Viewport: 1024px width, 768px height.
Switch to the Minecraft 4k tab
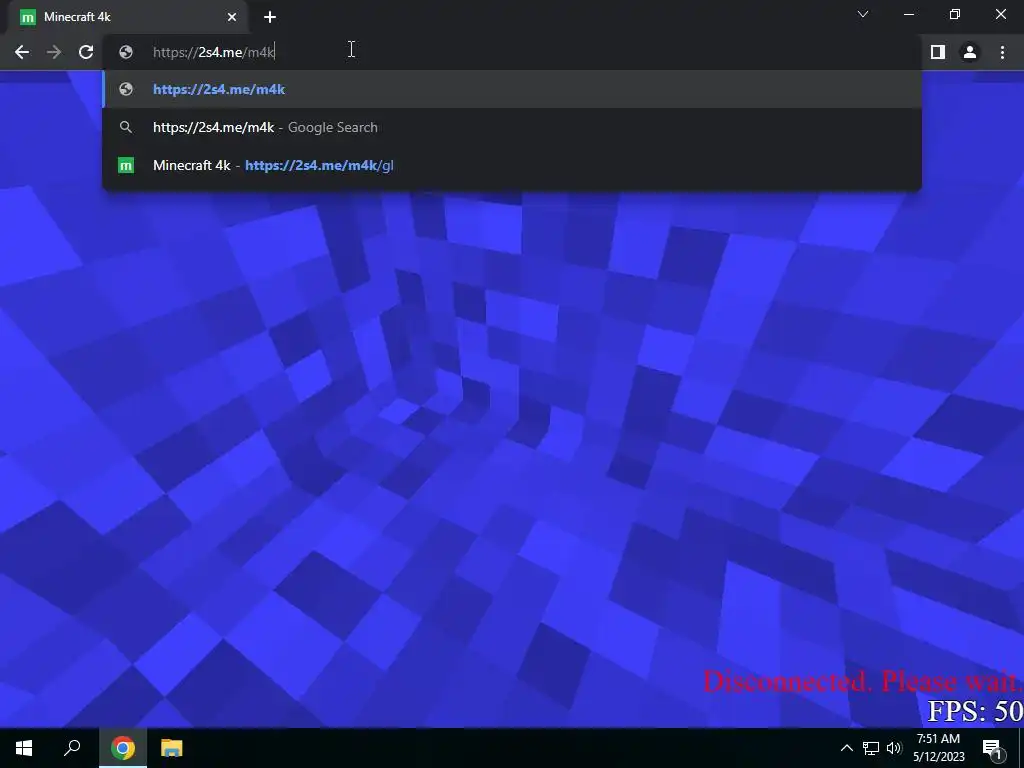pos(127,17)
